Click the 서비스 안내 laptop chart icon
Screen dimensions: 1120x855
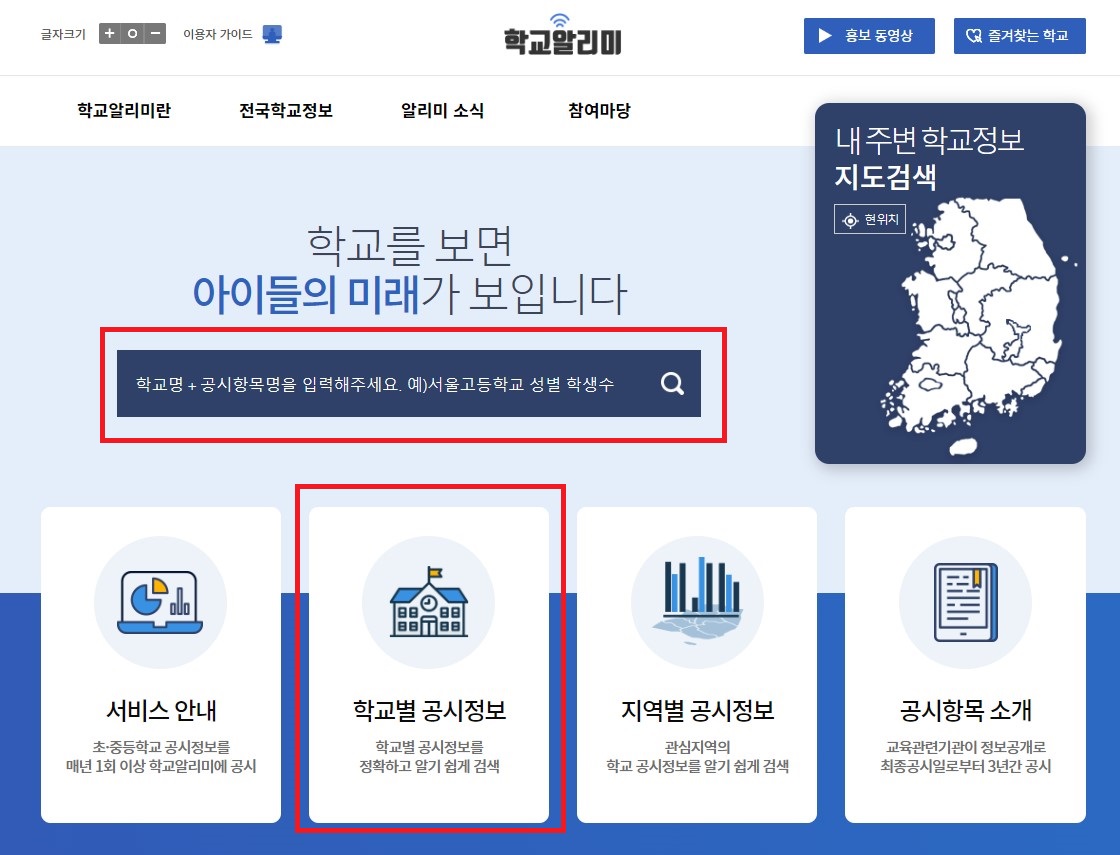pos(160,602)
